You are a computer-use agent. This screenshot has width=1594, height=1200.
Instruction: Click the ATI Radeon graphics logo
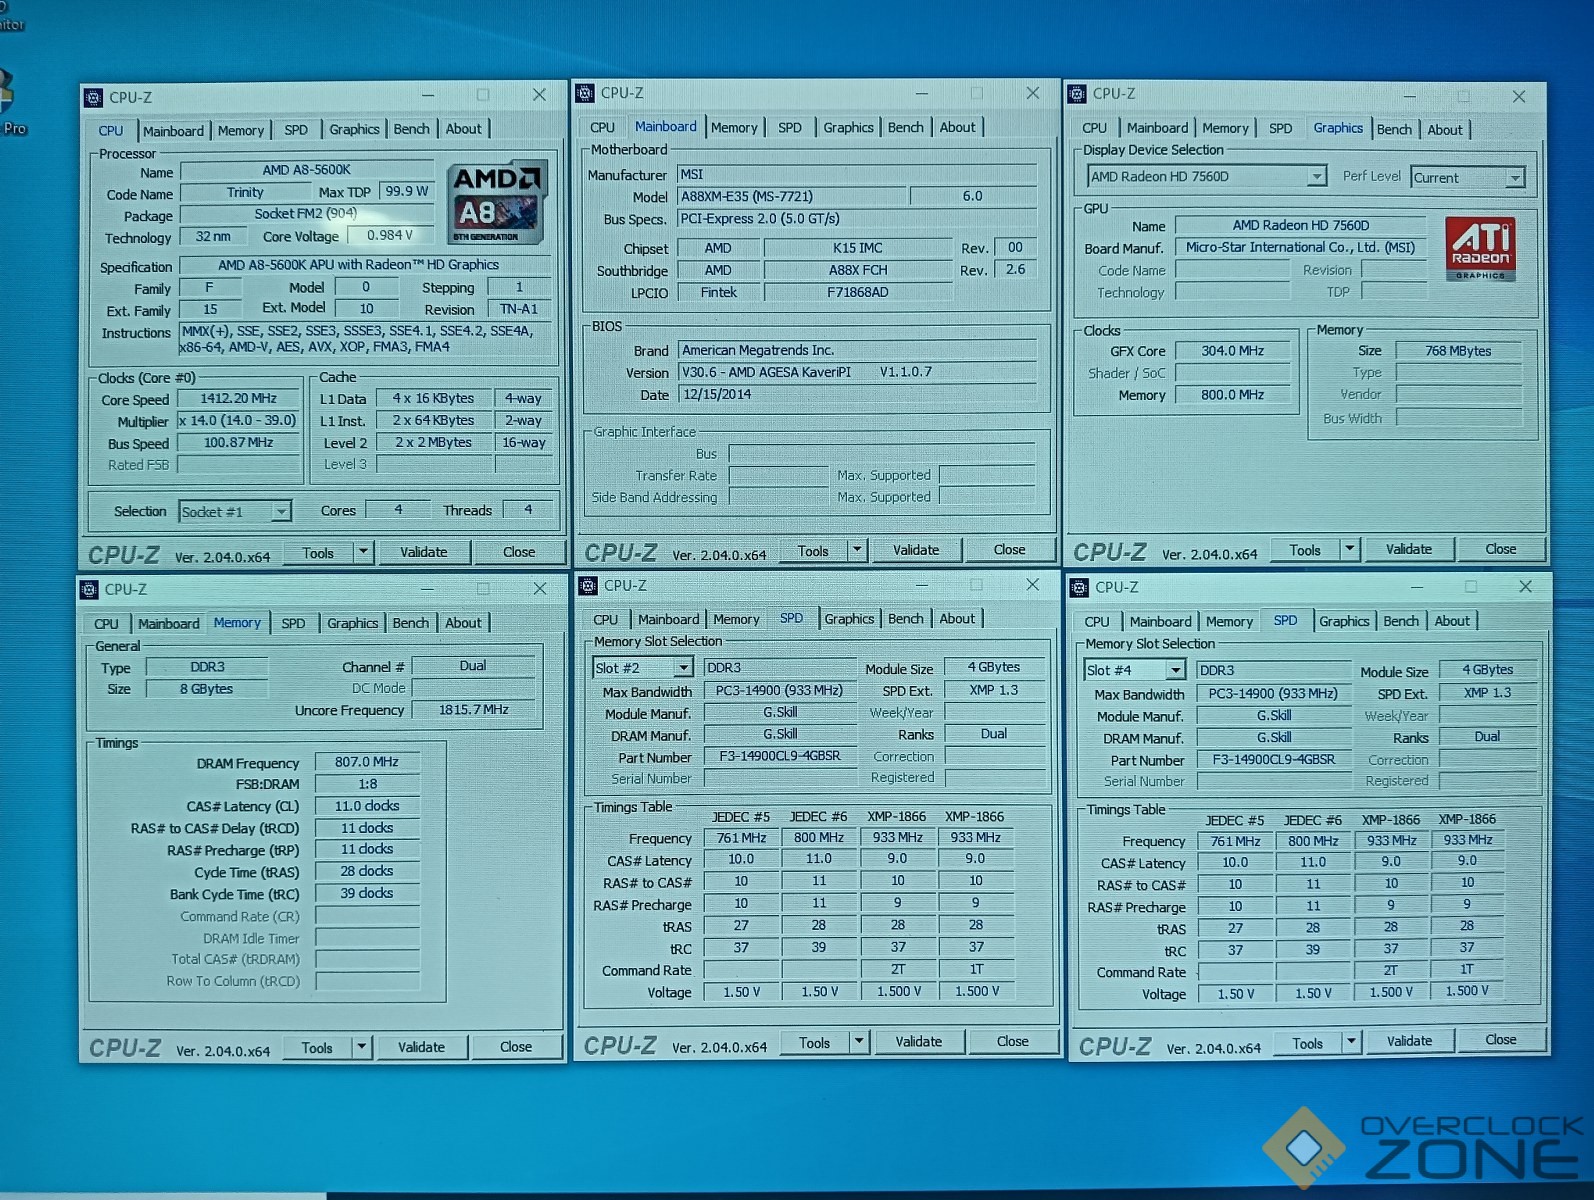click(1480, 248)
